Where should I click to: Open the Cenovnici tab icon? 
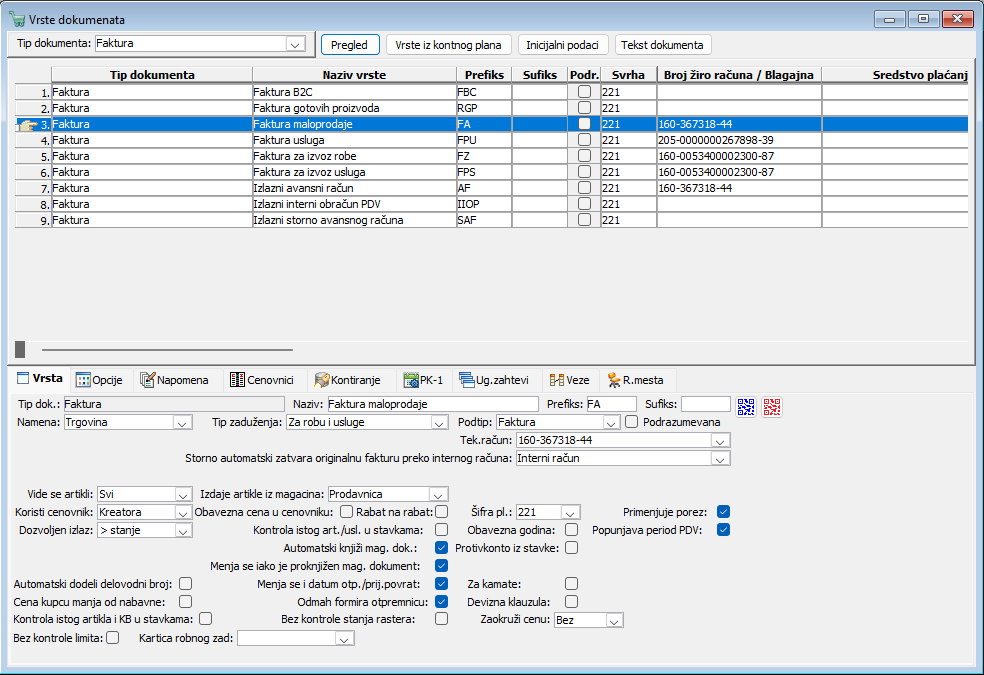tap(237, 380)
